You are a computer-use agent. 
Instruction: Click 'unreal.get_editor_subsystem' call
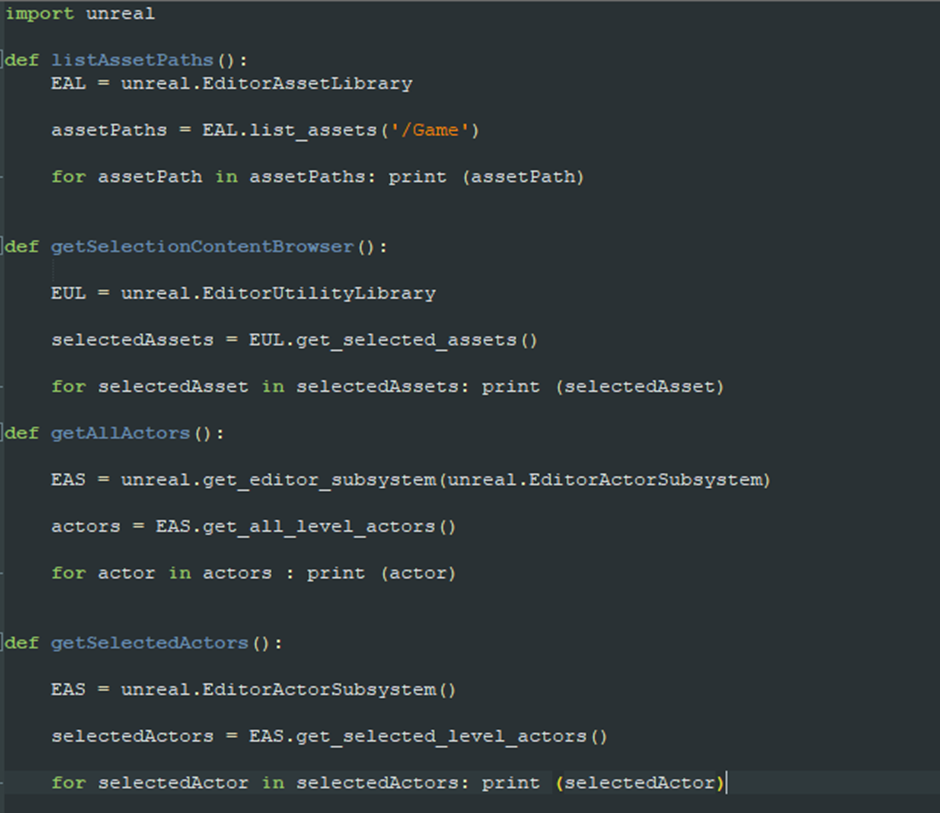click(x=279, y=480)
